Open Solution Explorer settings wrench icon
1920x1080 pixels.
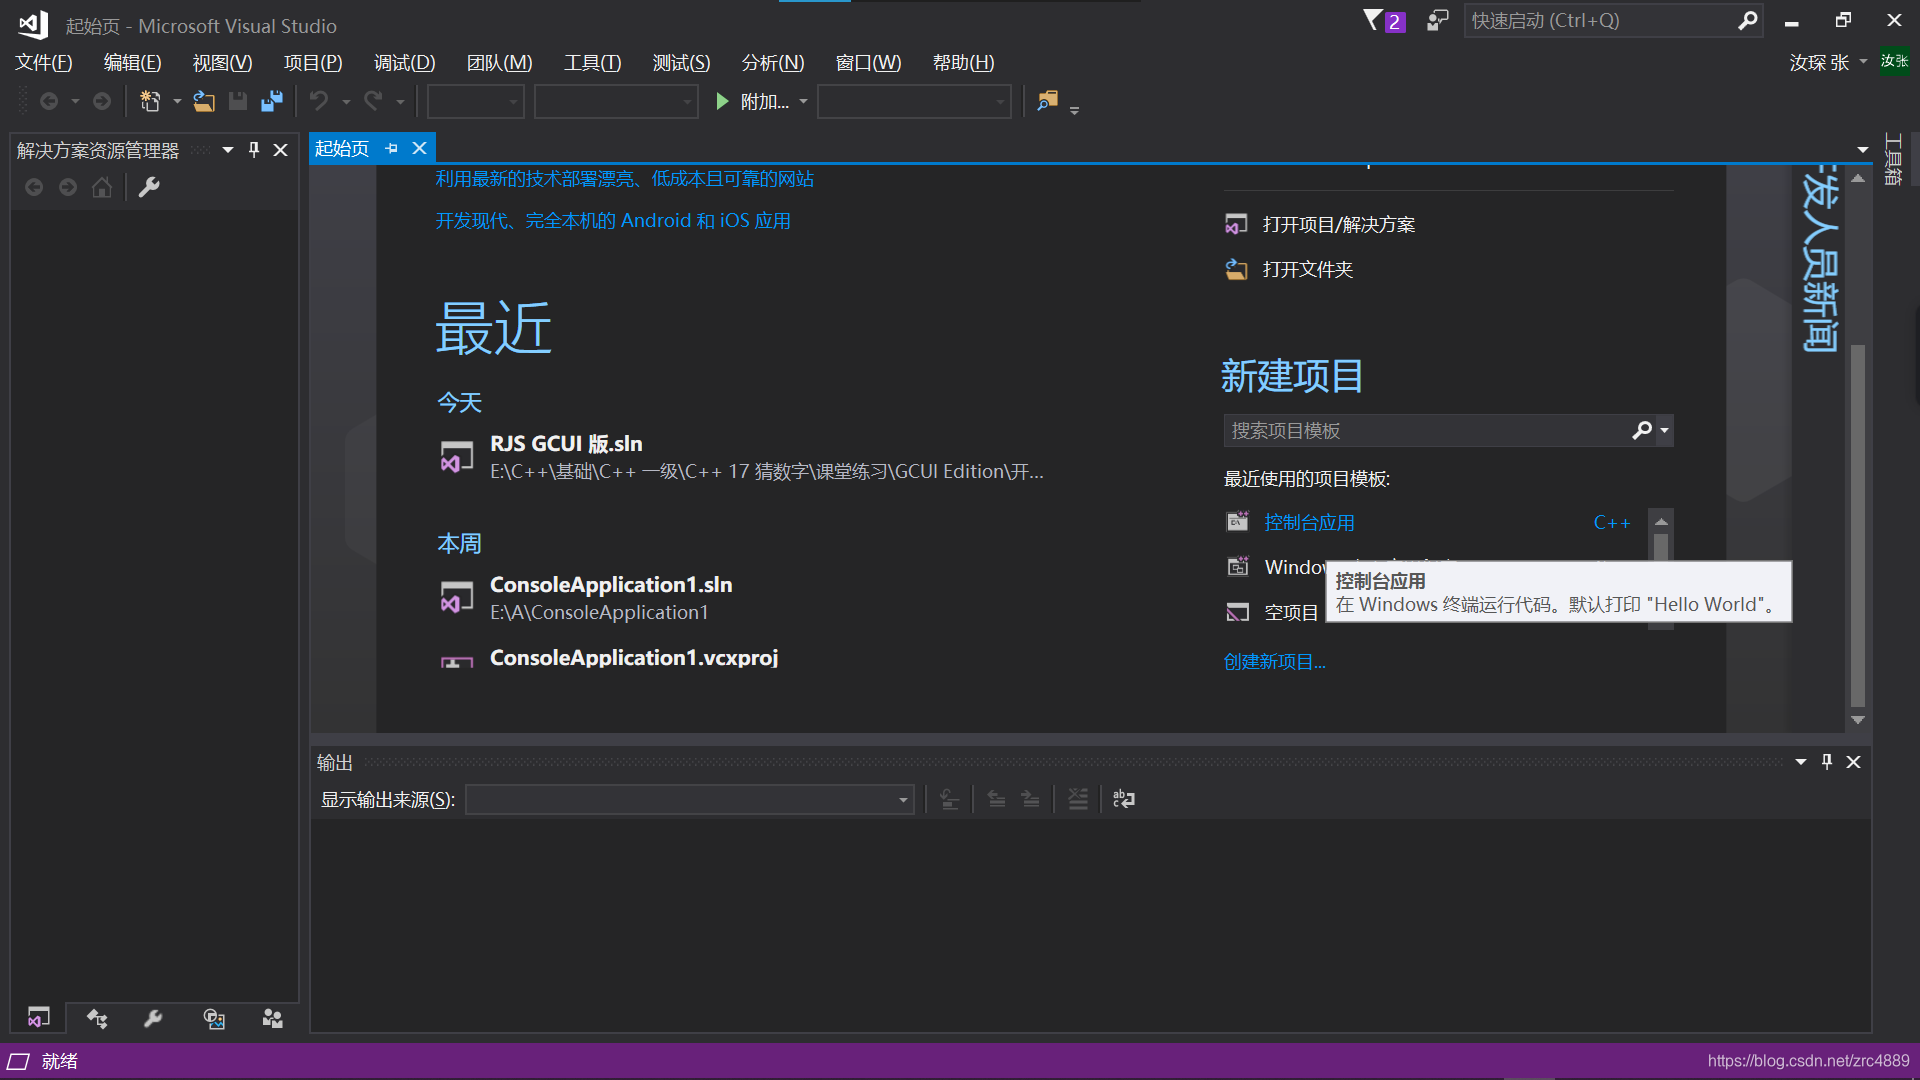coord(149,187)
